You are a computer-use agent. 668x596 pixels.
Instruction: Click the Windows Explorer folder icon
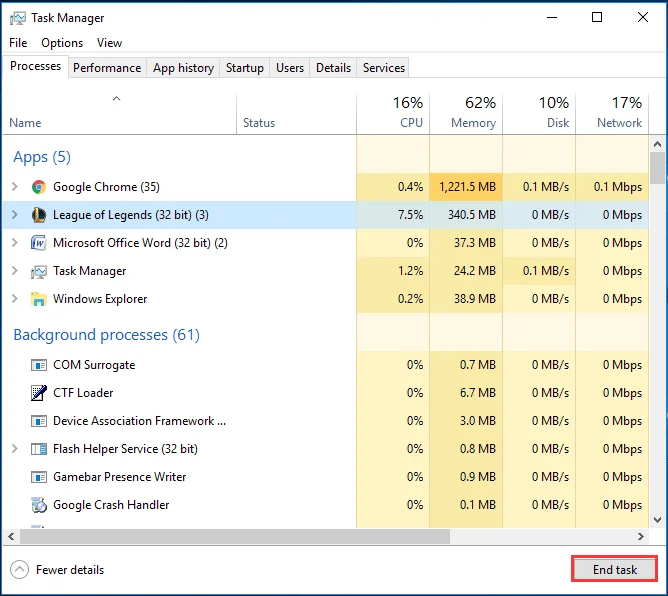39,299
